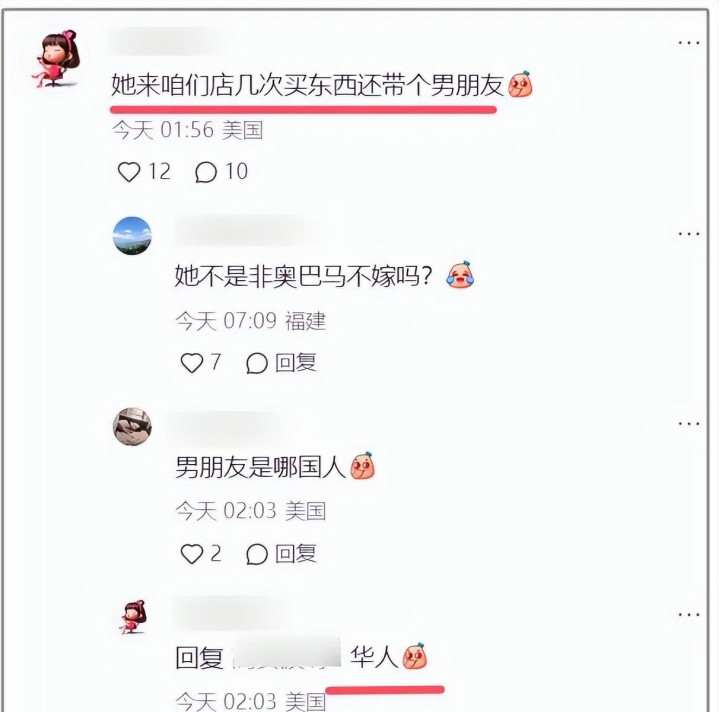Select the comment text 她不是非奥巴马不嫁吗
Screen dimensions: 719x712
pyautogui.click(x=303, y=276)
